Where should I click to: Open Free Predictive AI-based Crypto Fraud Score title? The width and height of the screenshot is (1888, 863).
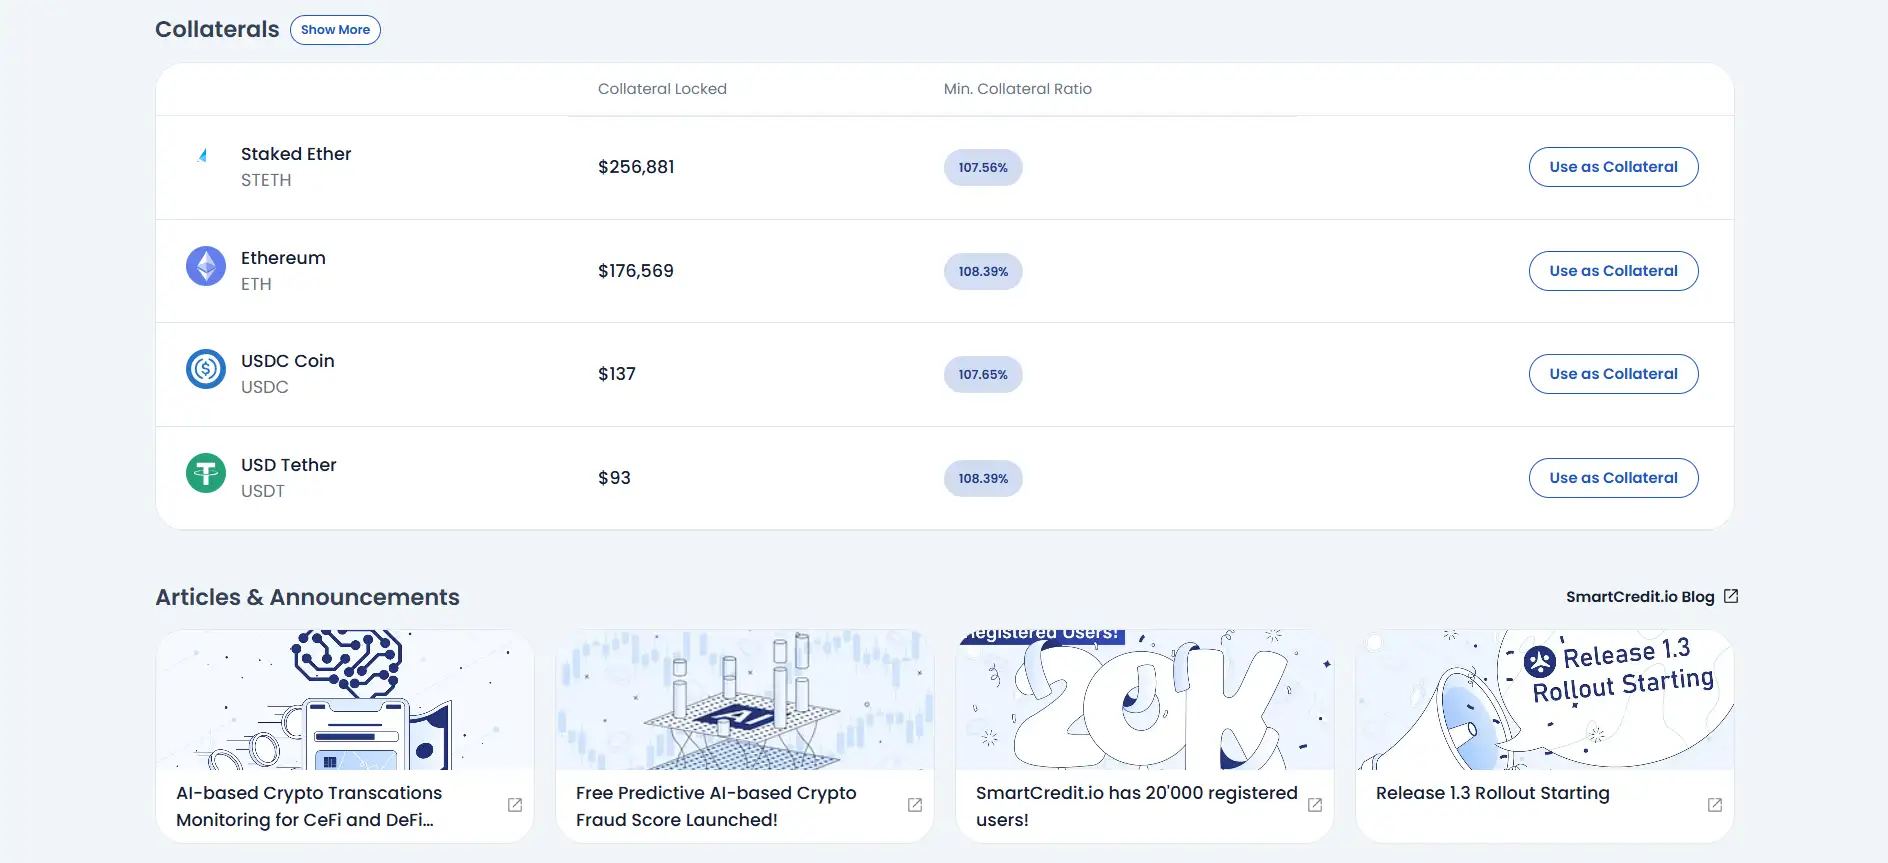(x=716, y=806)
